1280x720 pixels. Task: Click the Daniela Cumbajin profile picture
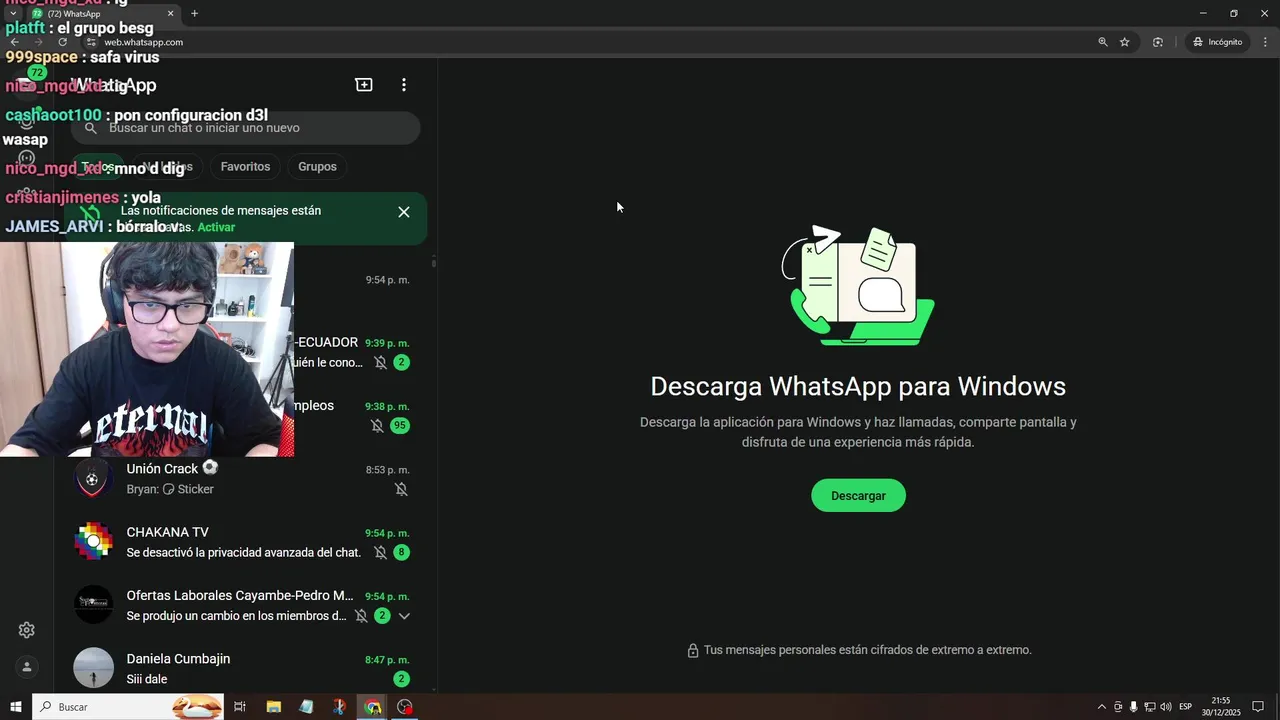click(94, 668)
